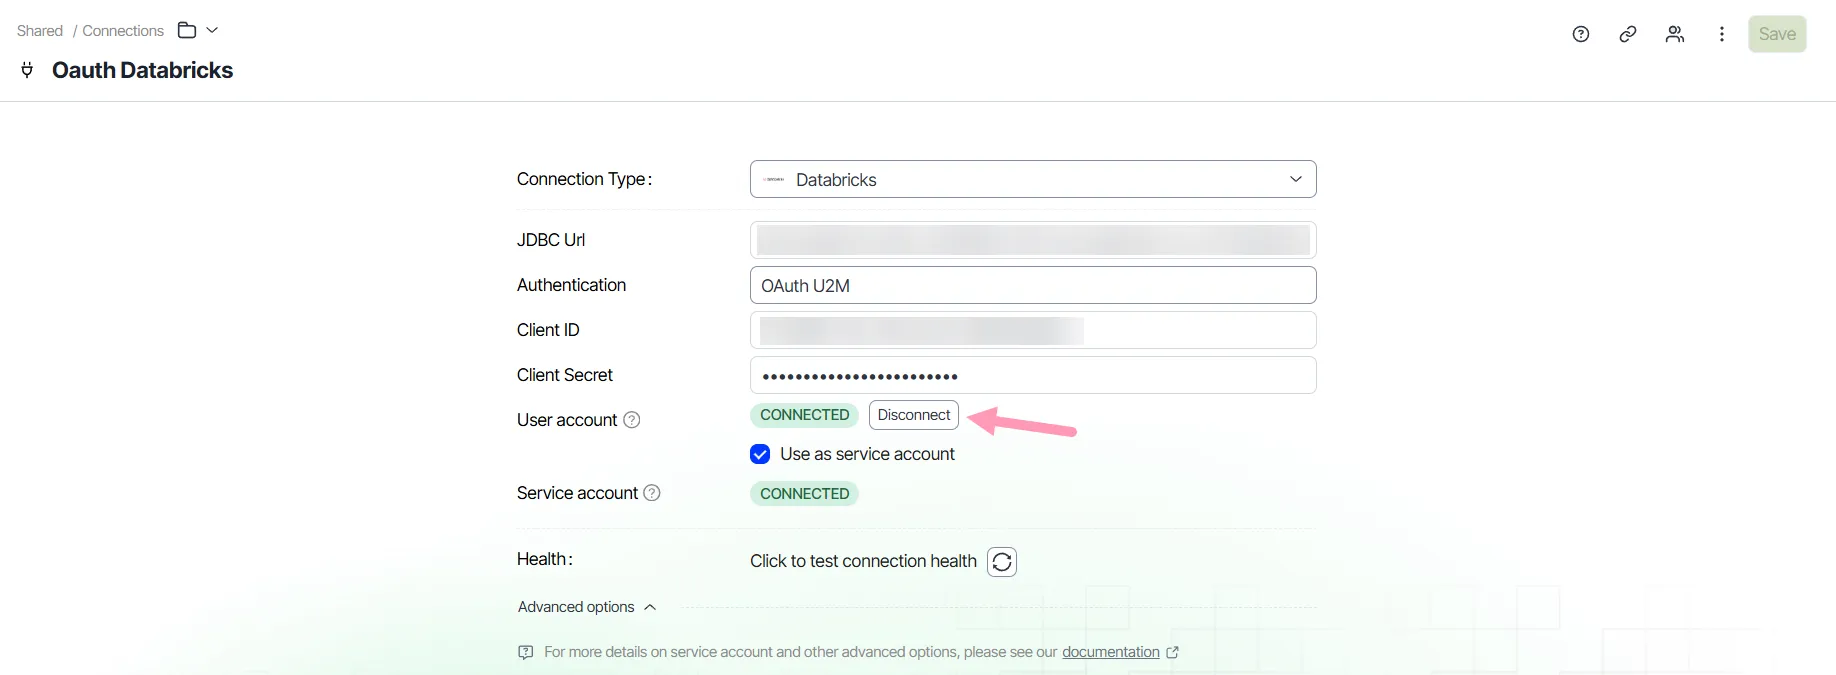Click into the JDBC Url field

pyautogui.click(x=1033, y=240)
